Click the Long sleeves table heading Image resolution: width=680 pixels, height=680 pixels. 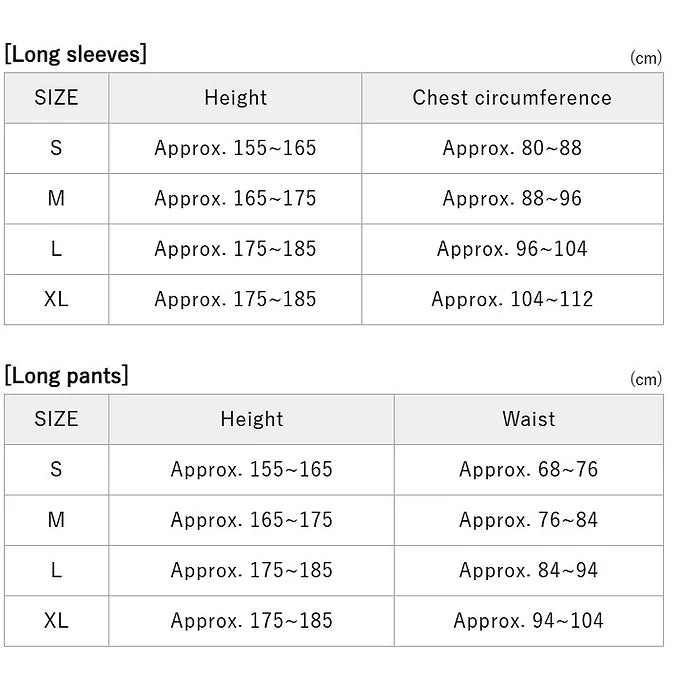point(75,55)
